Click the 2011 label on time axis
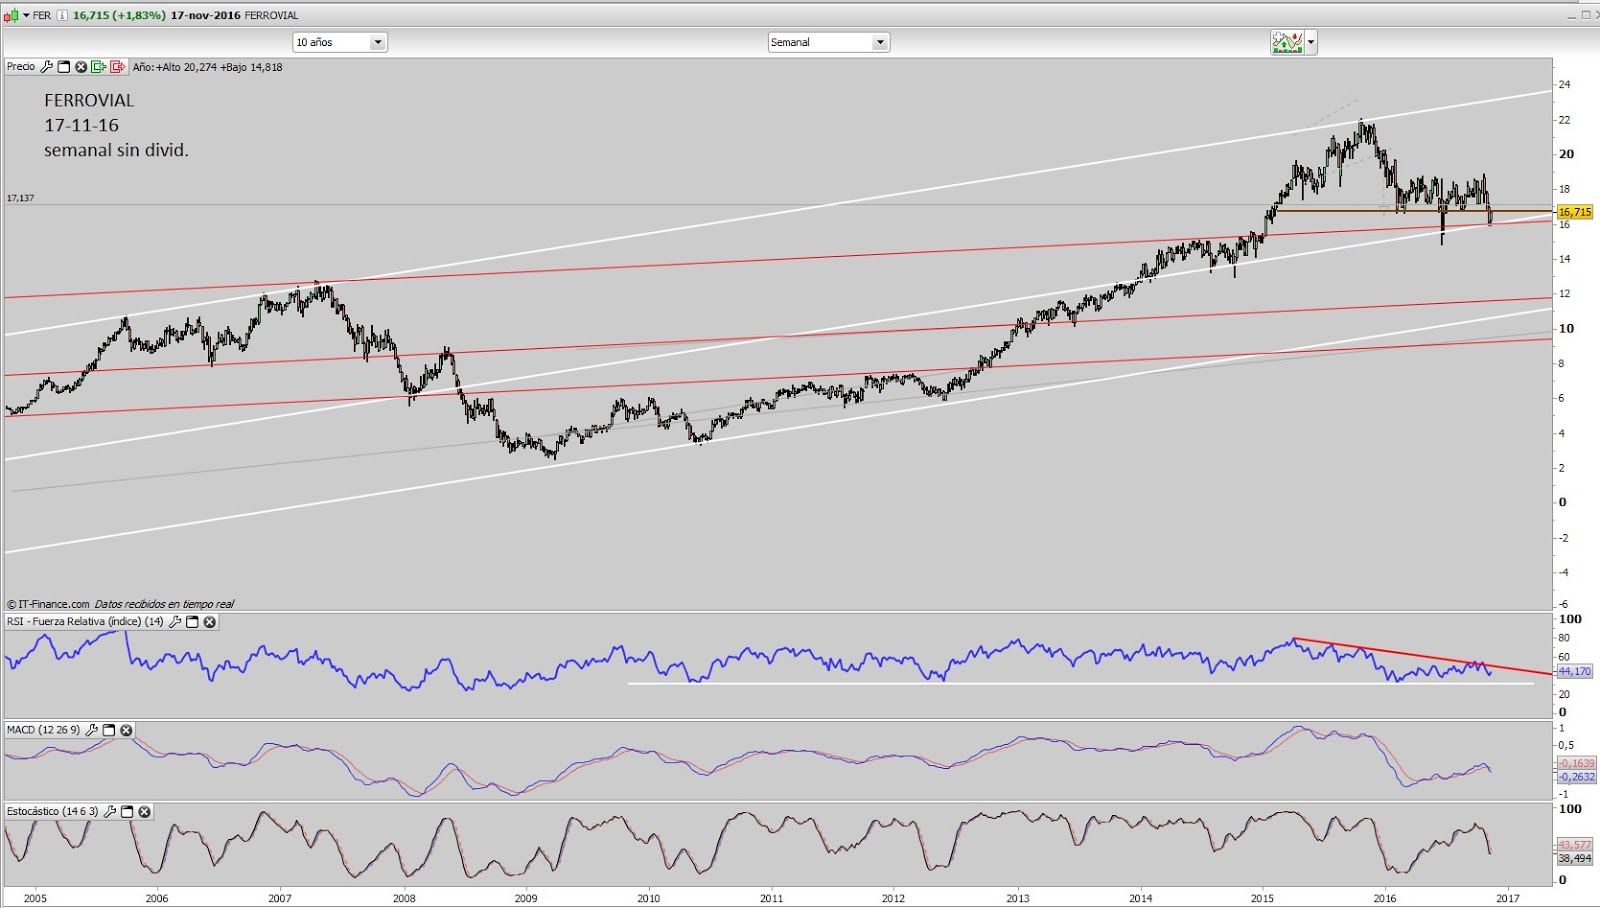Viewport: 1600px width, 908px height. [x=771, y=898]
